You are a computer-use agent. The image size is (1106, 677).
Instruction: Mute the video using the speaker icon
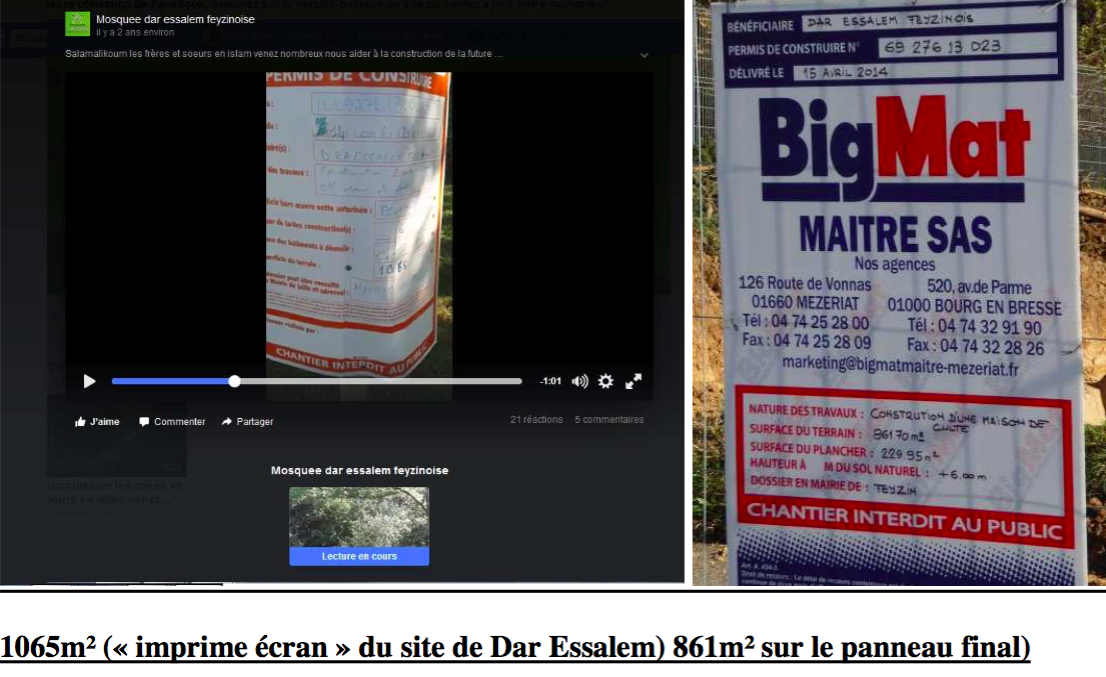[x=580, y=381]
